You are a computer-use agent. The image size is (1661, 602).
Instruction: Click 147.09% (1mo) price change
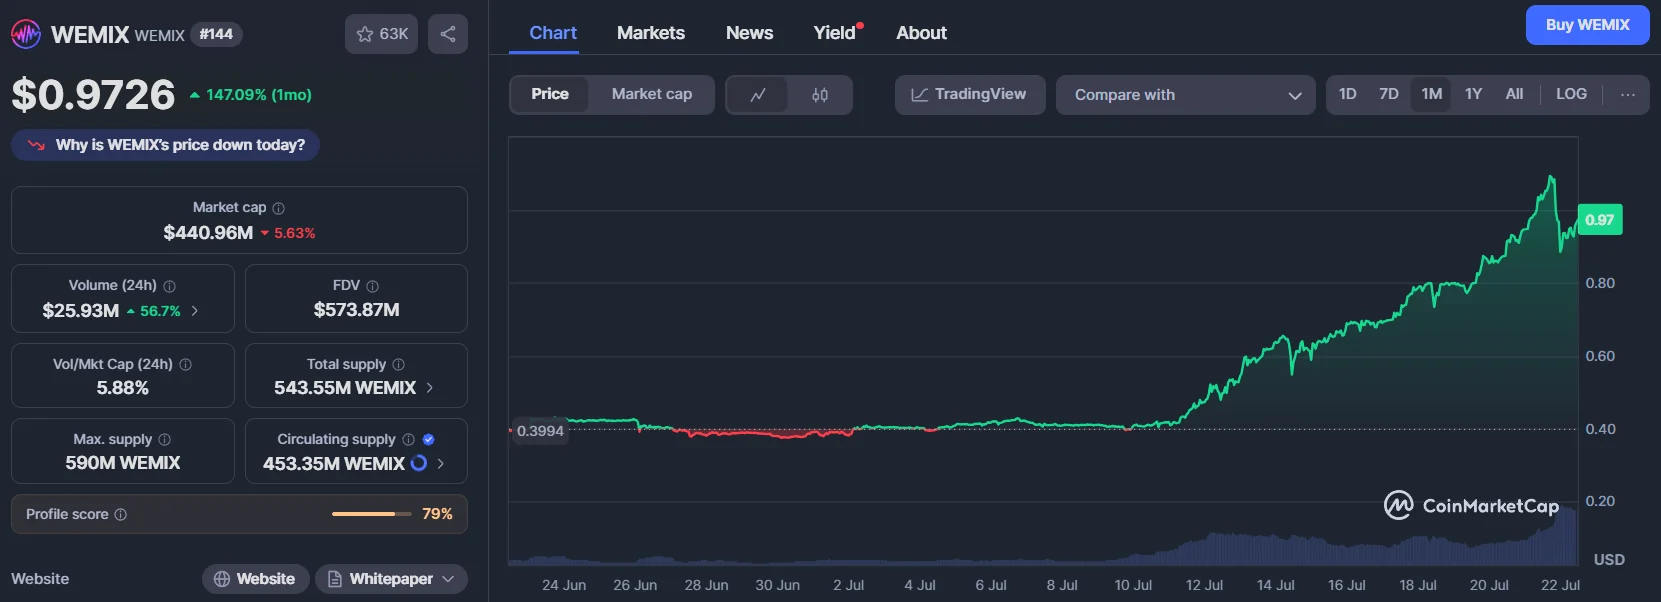(x=250, y=95)
